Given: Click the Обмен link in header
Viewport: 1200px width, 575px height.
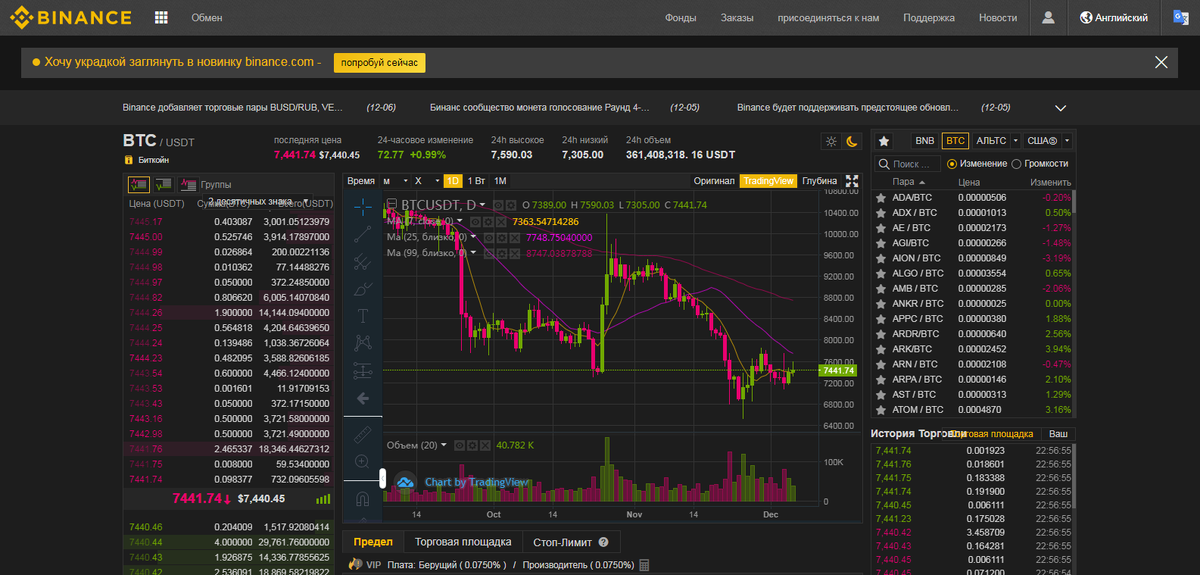Looking at the screenshot, I should tap(207, 18).
